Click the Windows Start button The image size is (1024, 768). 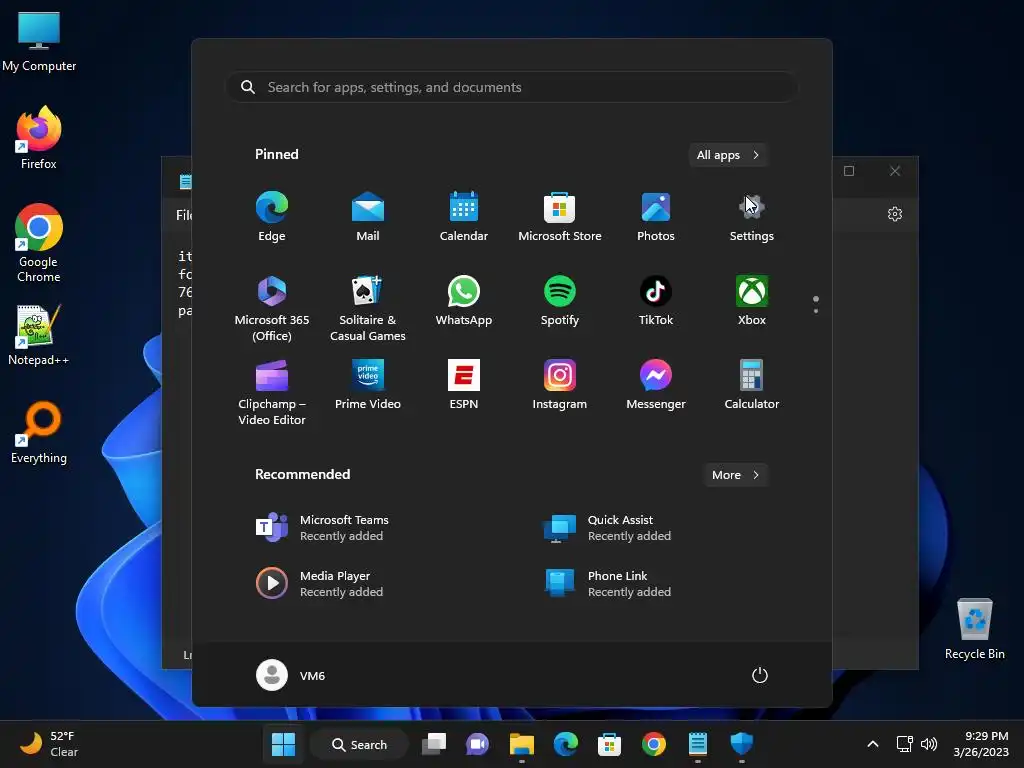(283, 744)
